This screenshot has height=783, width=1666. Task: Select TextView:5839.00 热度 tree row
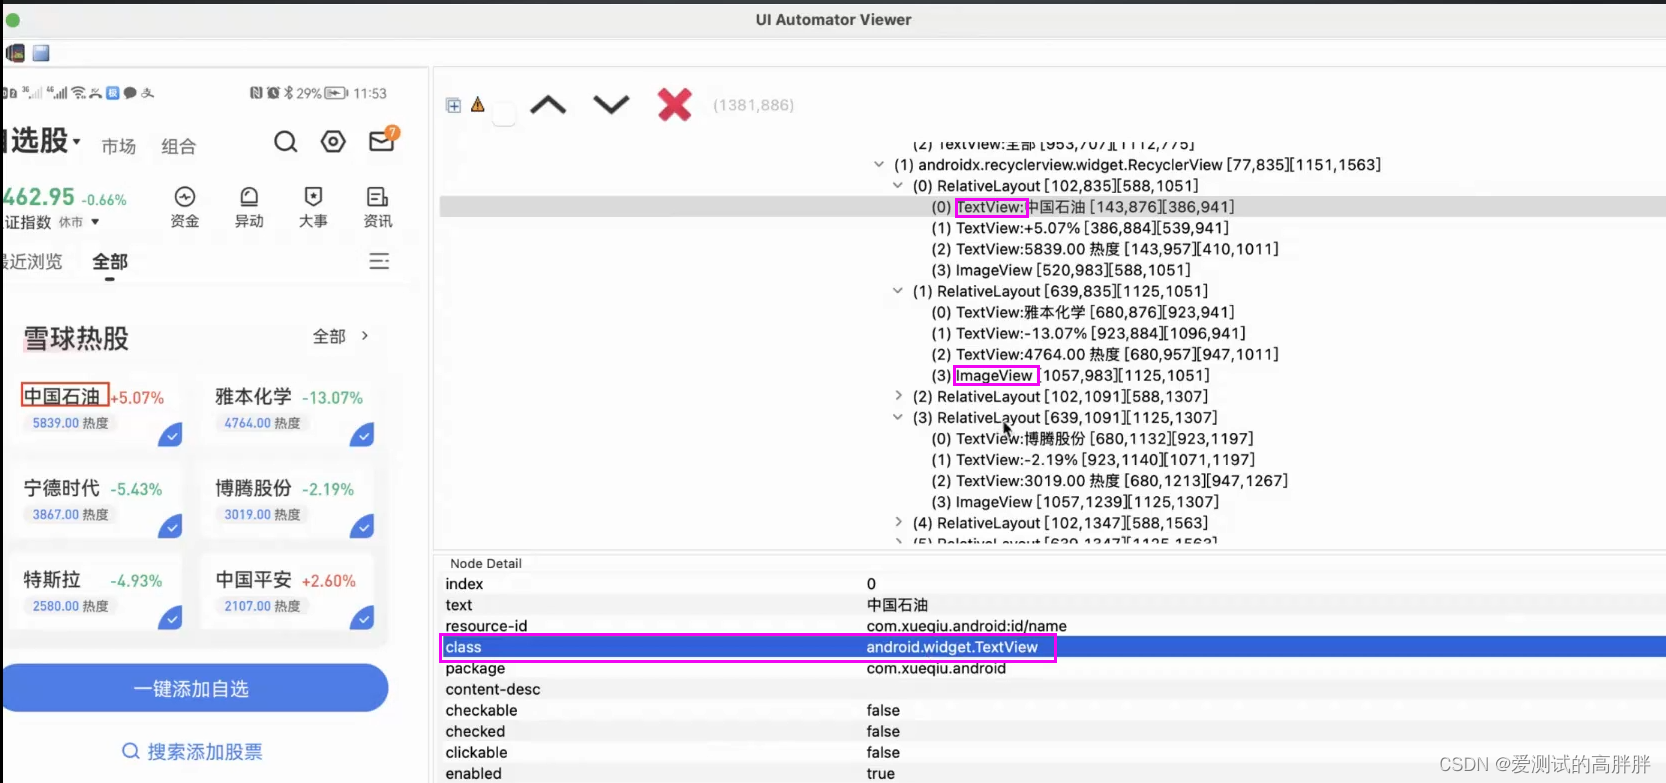1105,249
